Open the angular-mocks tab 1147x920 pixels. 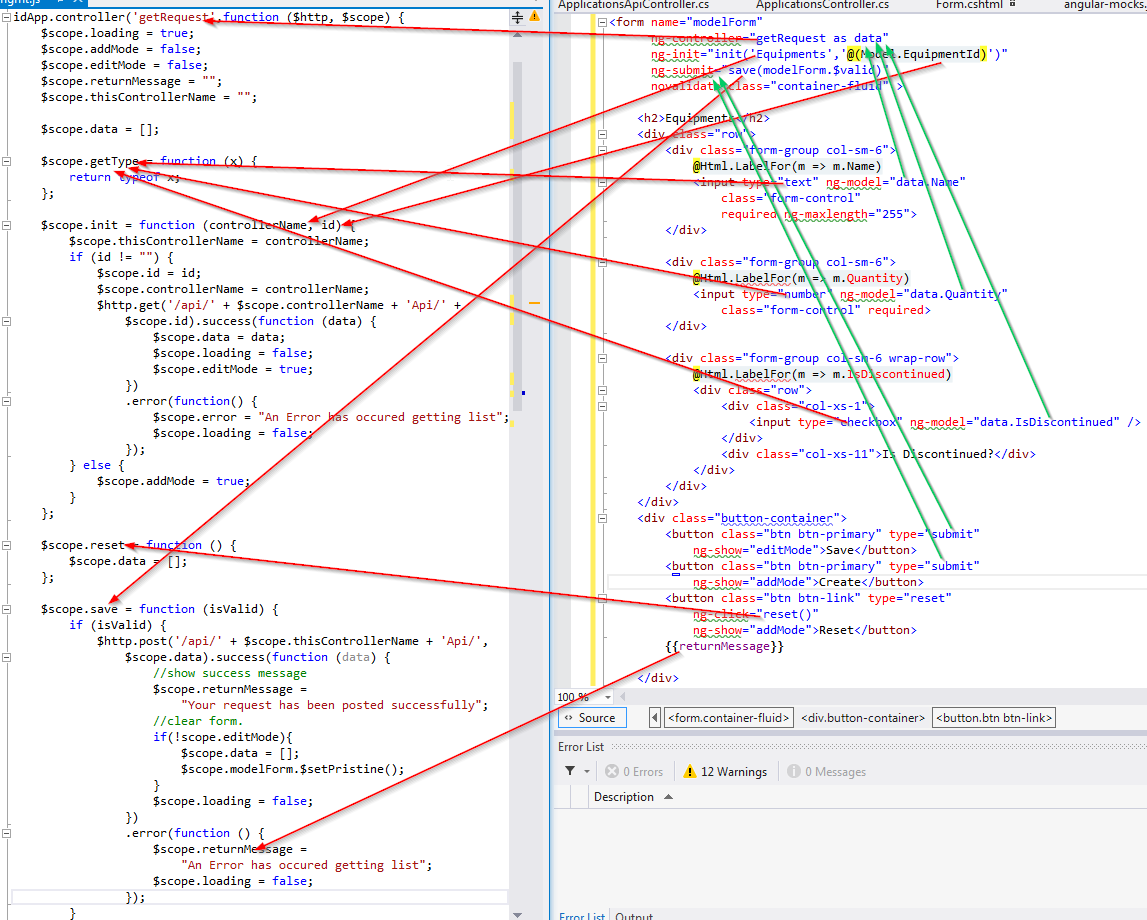1105,4
